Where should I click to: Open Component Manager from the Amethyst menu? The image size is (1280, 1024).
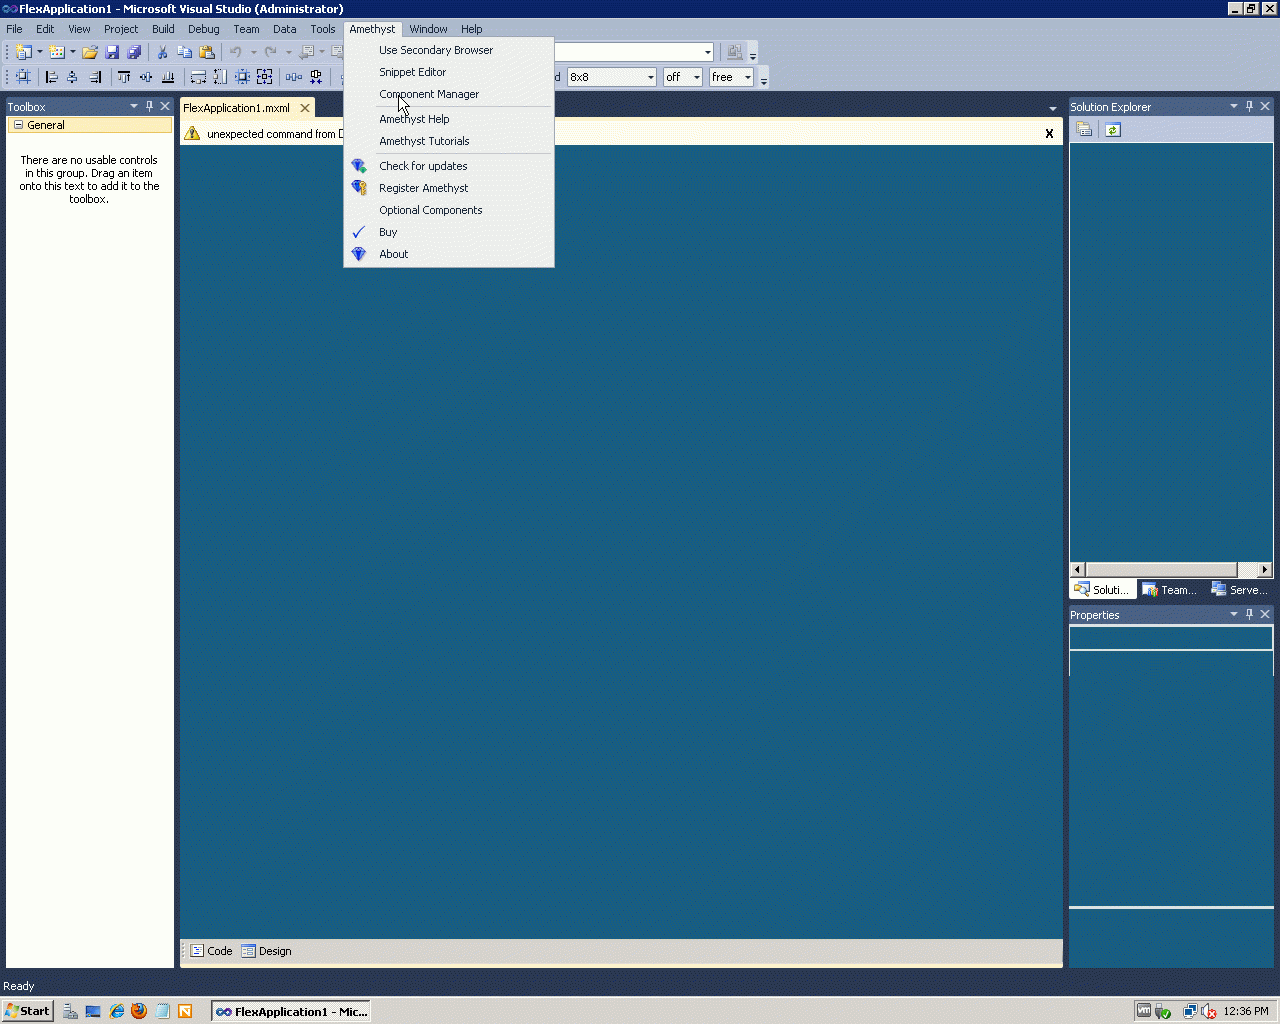click(449, 94)
